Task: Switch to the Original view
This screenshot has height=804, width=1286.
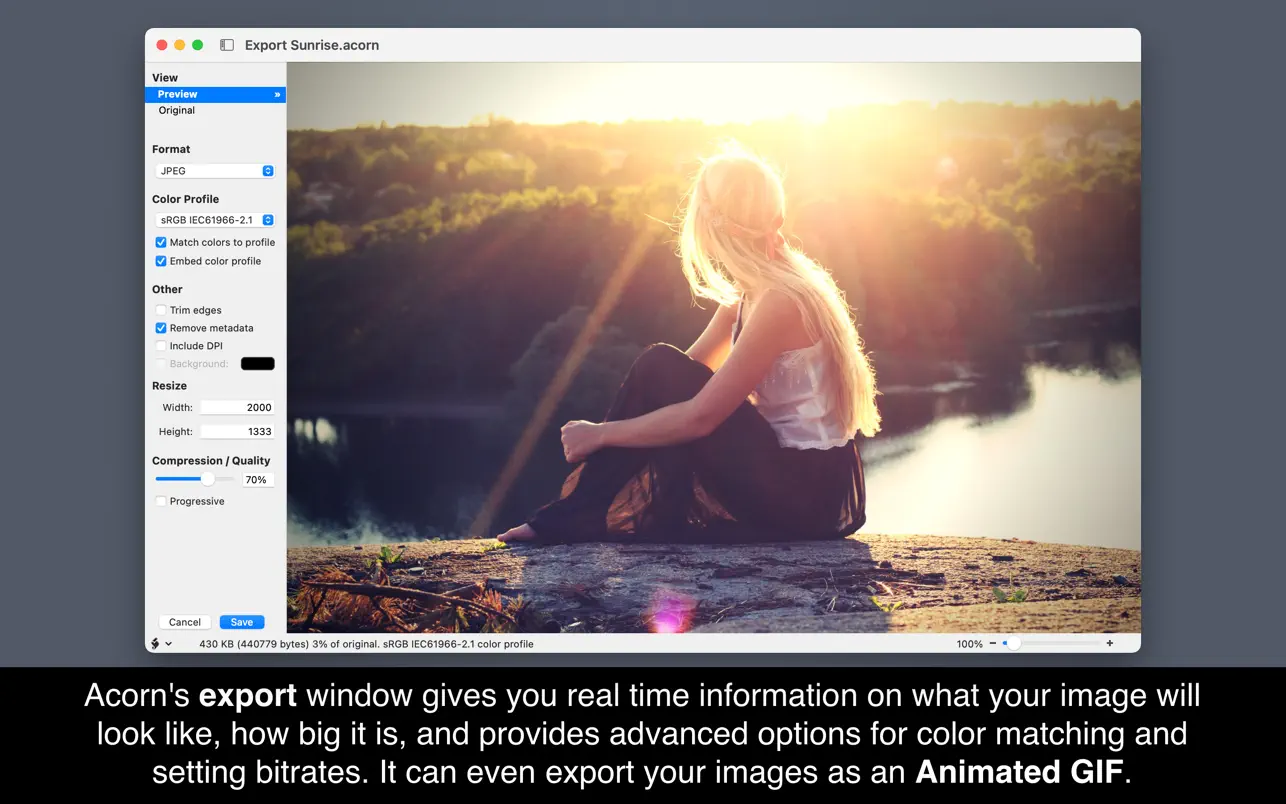Action: point(177,111)
